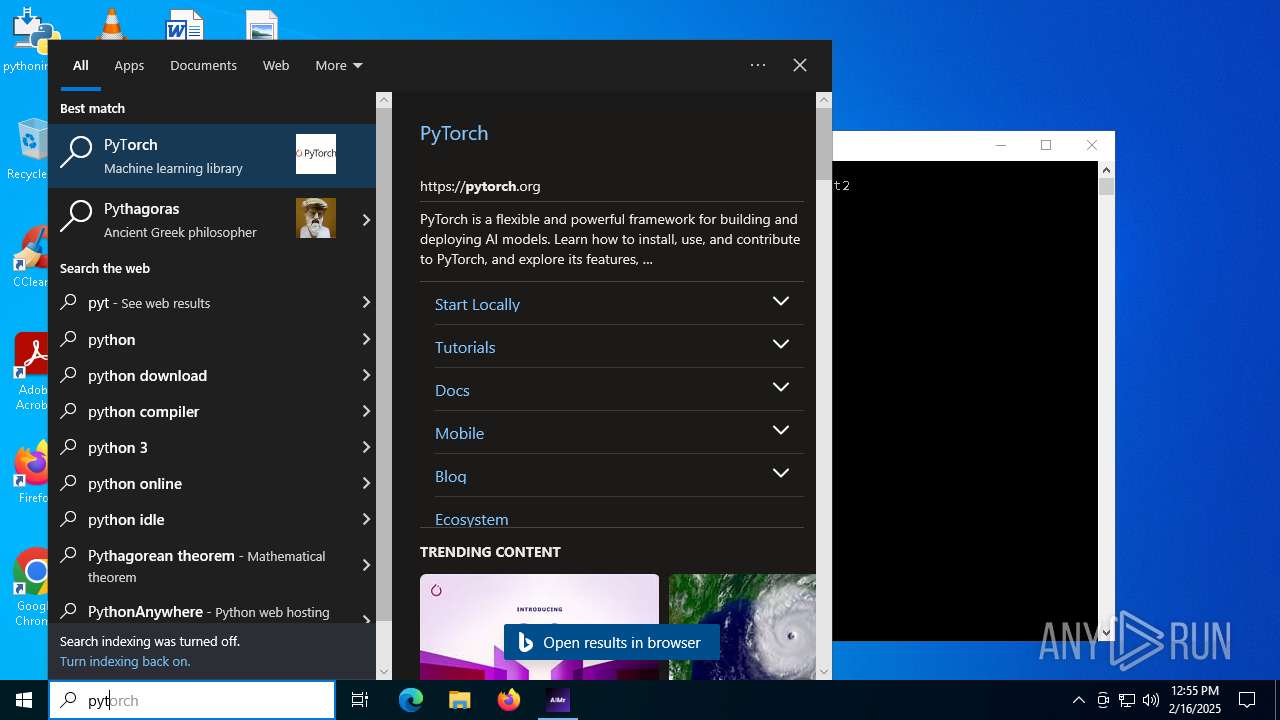The height and width of the screenshot is (720, 1280).
Task: Click 'Turn indexing back on' link
Action: point(125,661)
